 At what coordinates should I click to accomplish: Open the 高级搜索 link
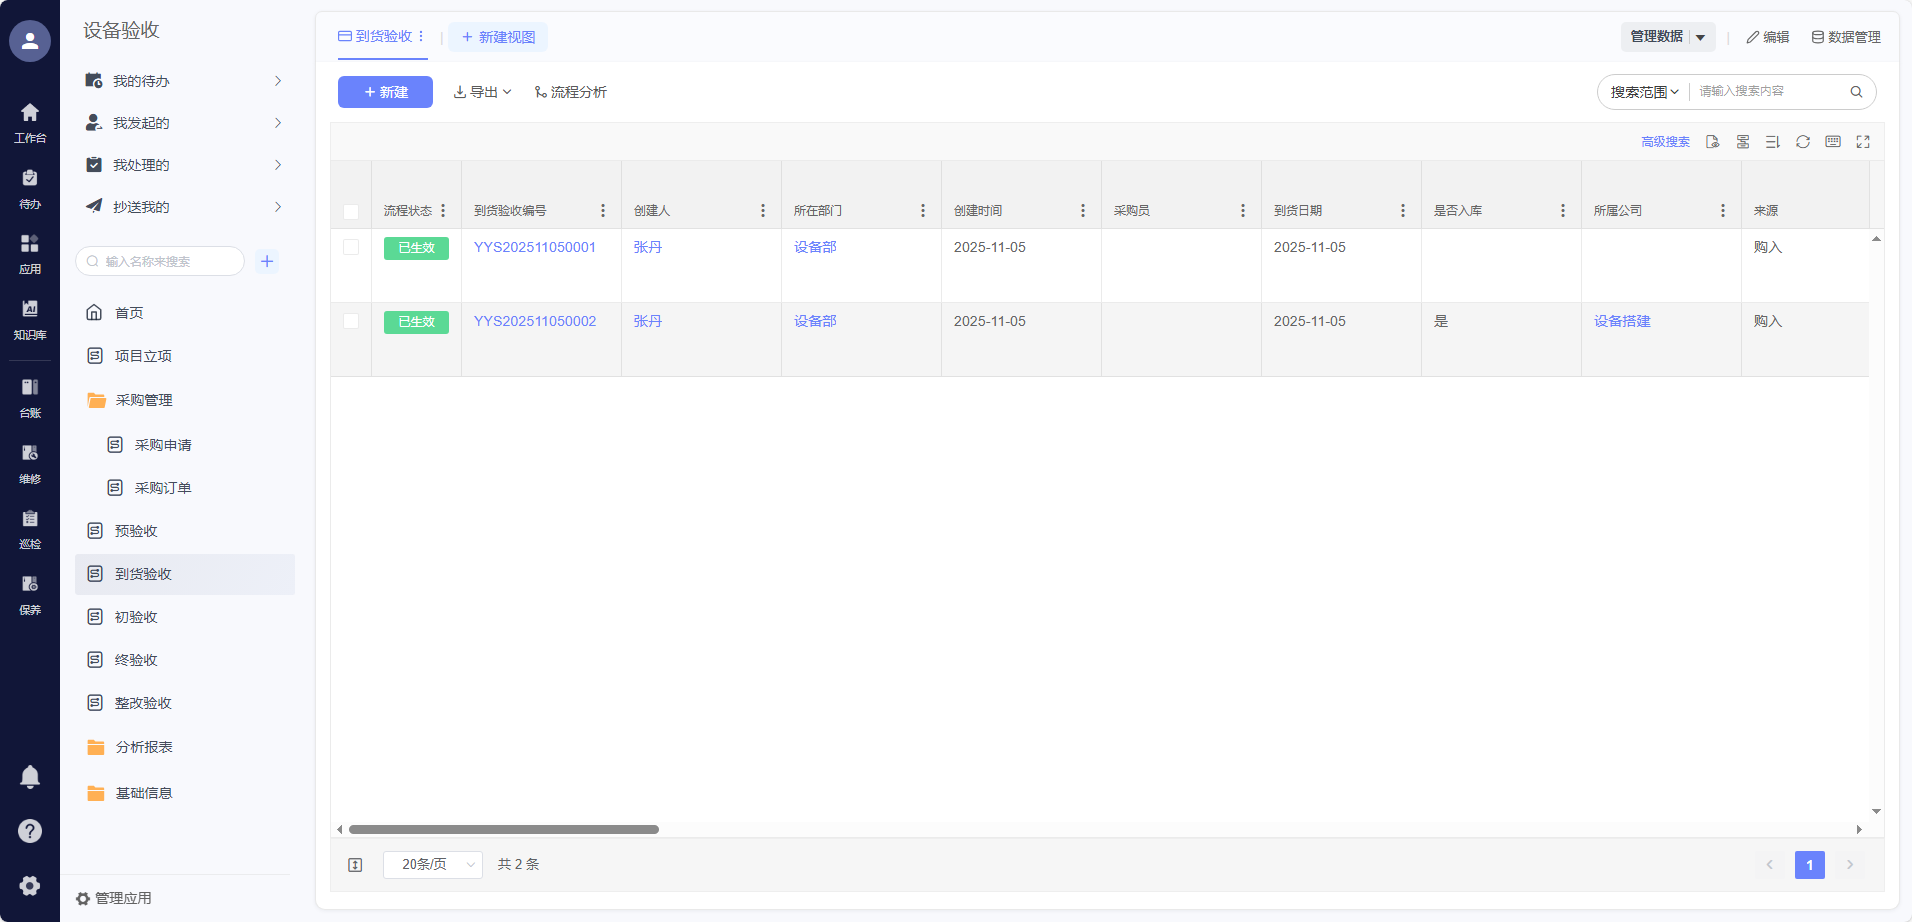(1665, 142)
